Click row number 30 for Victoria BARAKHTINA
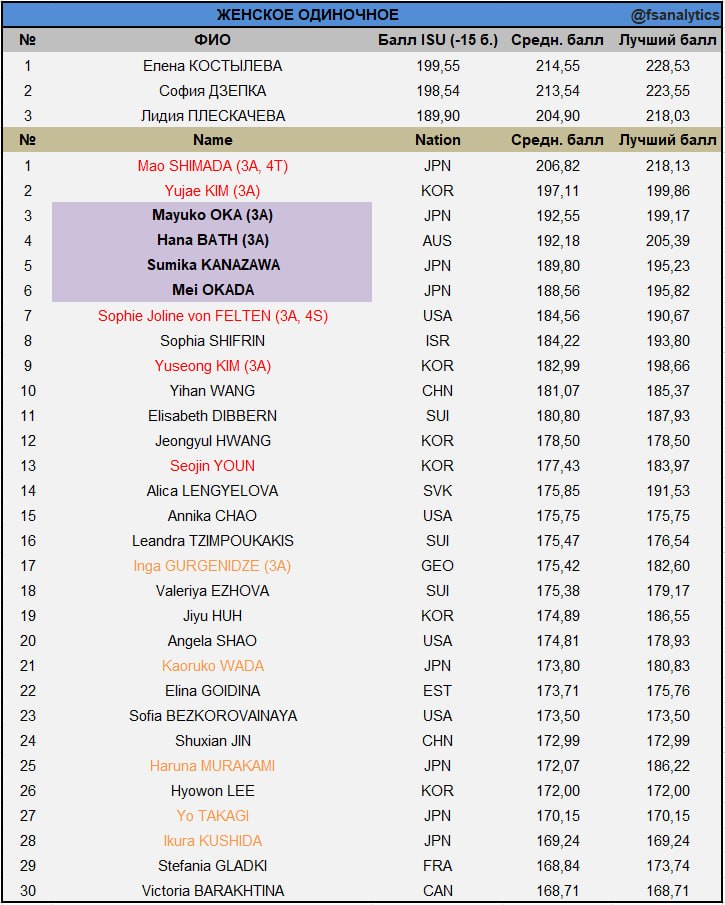Screen dimensions: 725x905 28,891
